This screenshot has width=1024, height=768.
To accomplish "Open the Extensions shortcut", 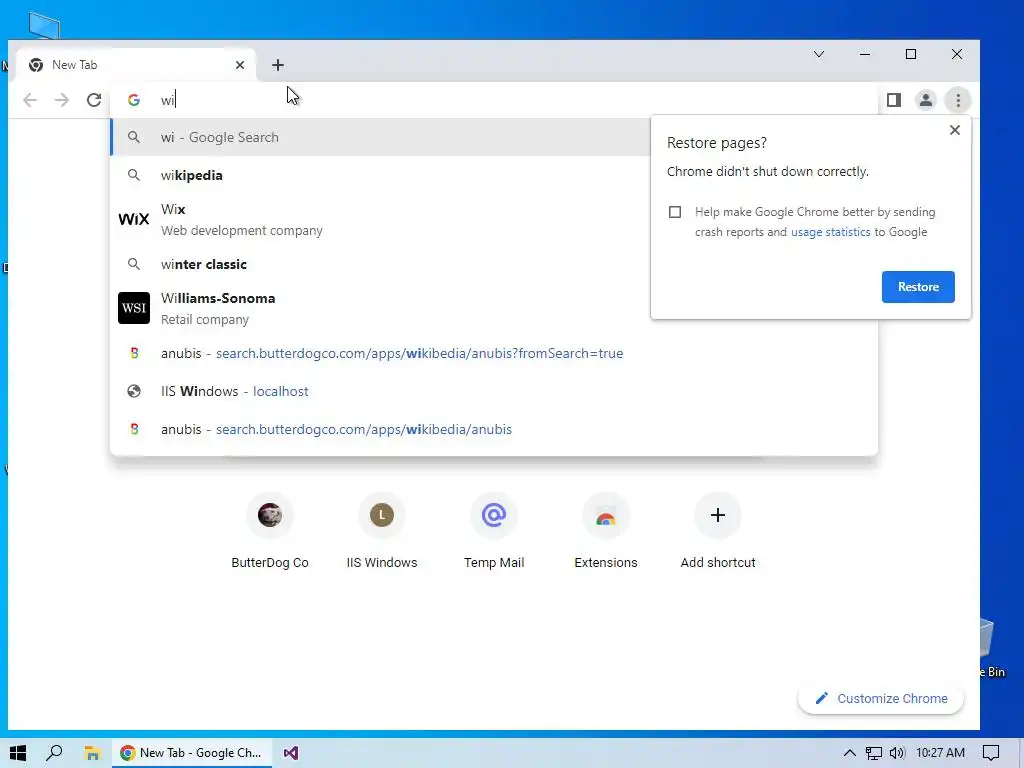I will [606, 532].
